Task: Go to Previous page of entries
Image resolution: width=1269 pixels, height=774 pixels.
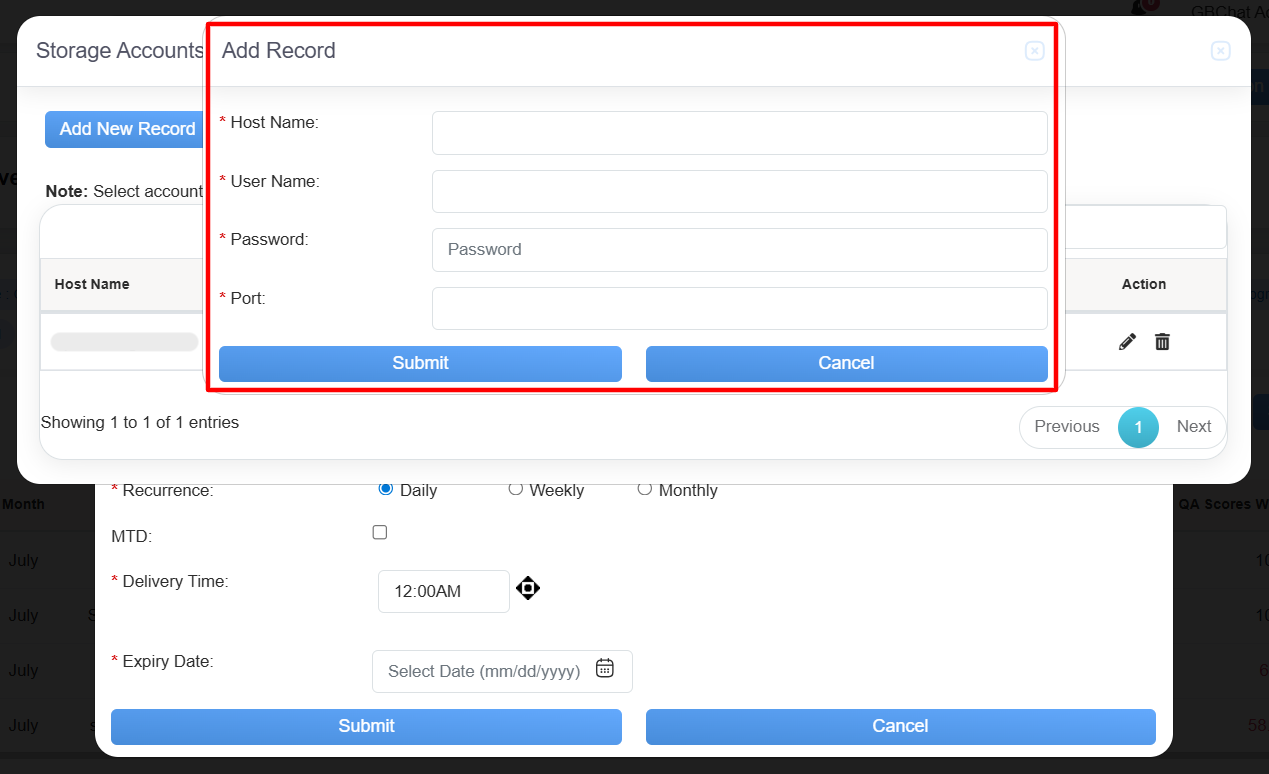Action: 1066,427
